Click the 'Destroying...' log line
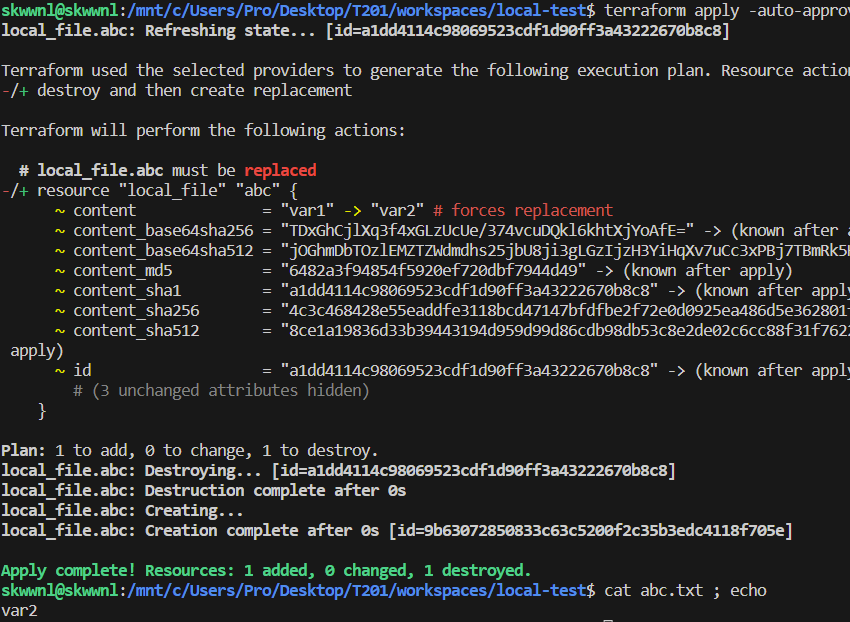Viewport: 850px width, 622px height. [x=338, y=471]
